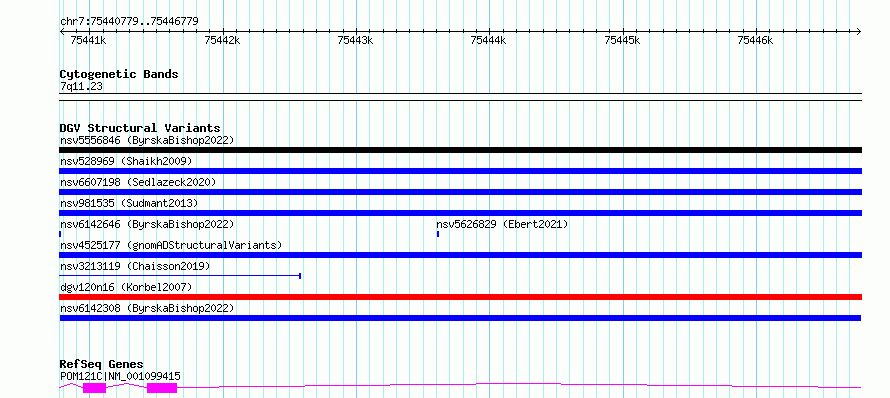This screenshot has height=398, width=890.
Task: Open nsv4525177 (gnomADStructuralVariants) label
Action: [171, 245]
